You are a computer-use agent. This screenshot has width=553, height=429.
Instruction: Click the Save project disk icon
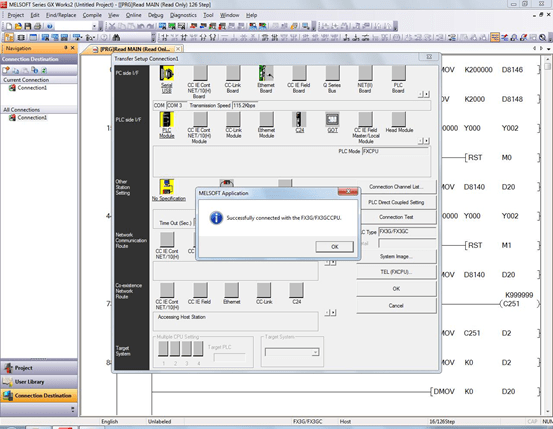click(x=28, y=26)
